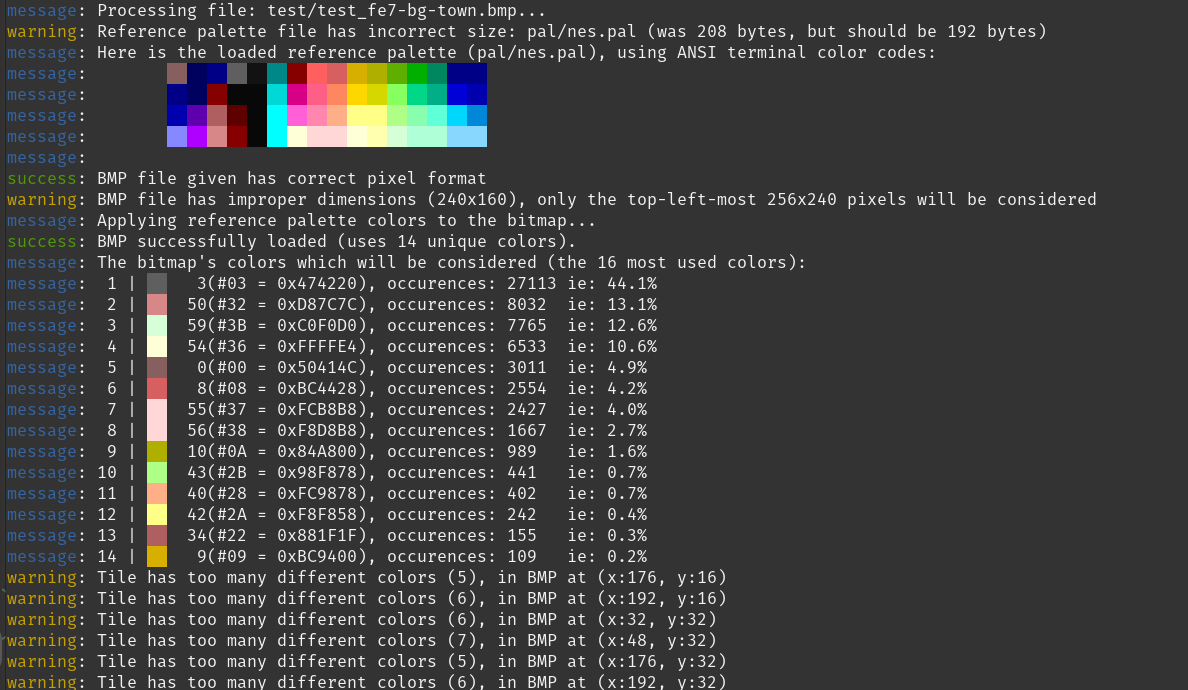Pick the cream swatch next to 0xFFFFE4
This screenshot has width=1188, height=690.
157,347
